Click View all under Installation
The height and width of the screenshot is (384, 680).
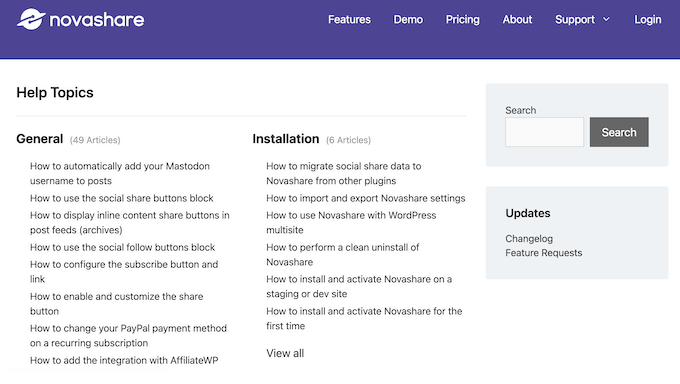click(x=285, y=353)
